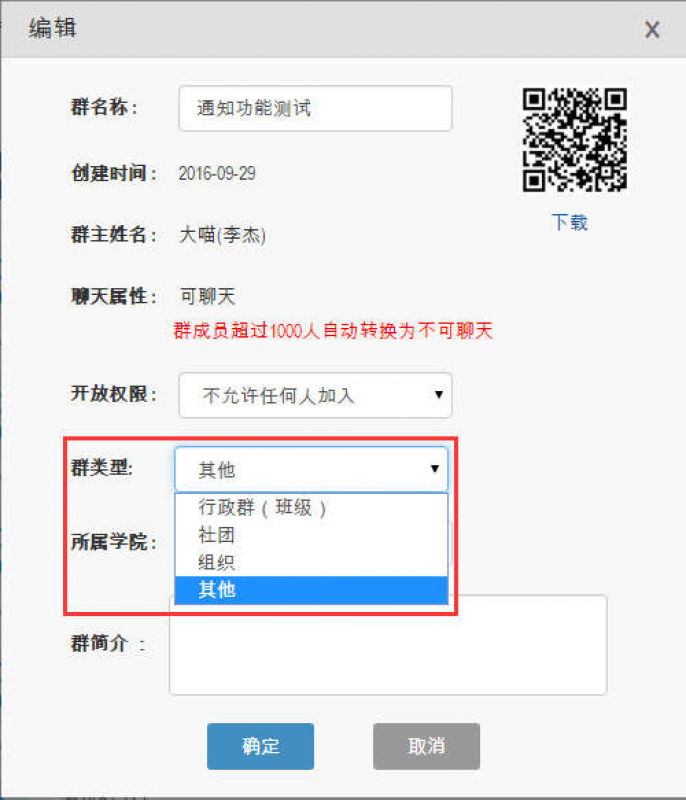
Task: Close the 编辑 dialog with the X
Action: click(652, 30)
